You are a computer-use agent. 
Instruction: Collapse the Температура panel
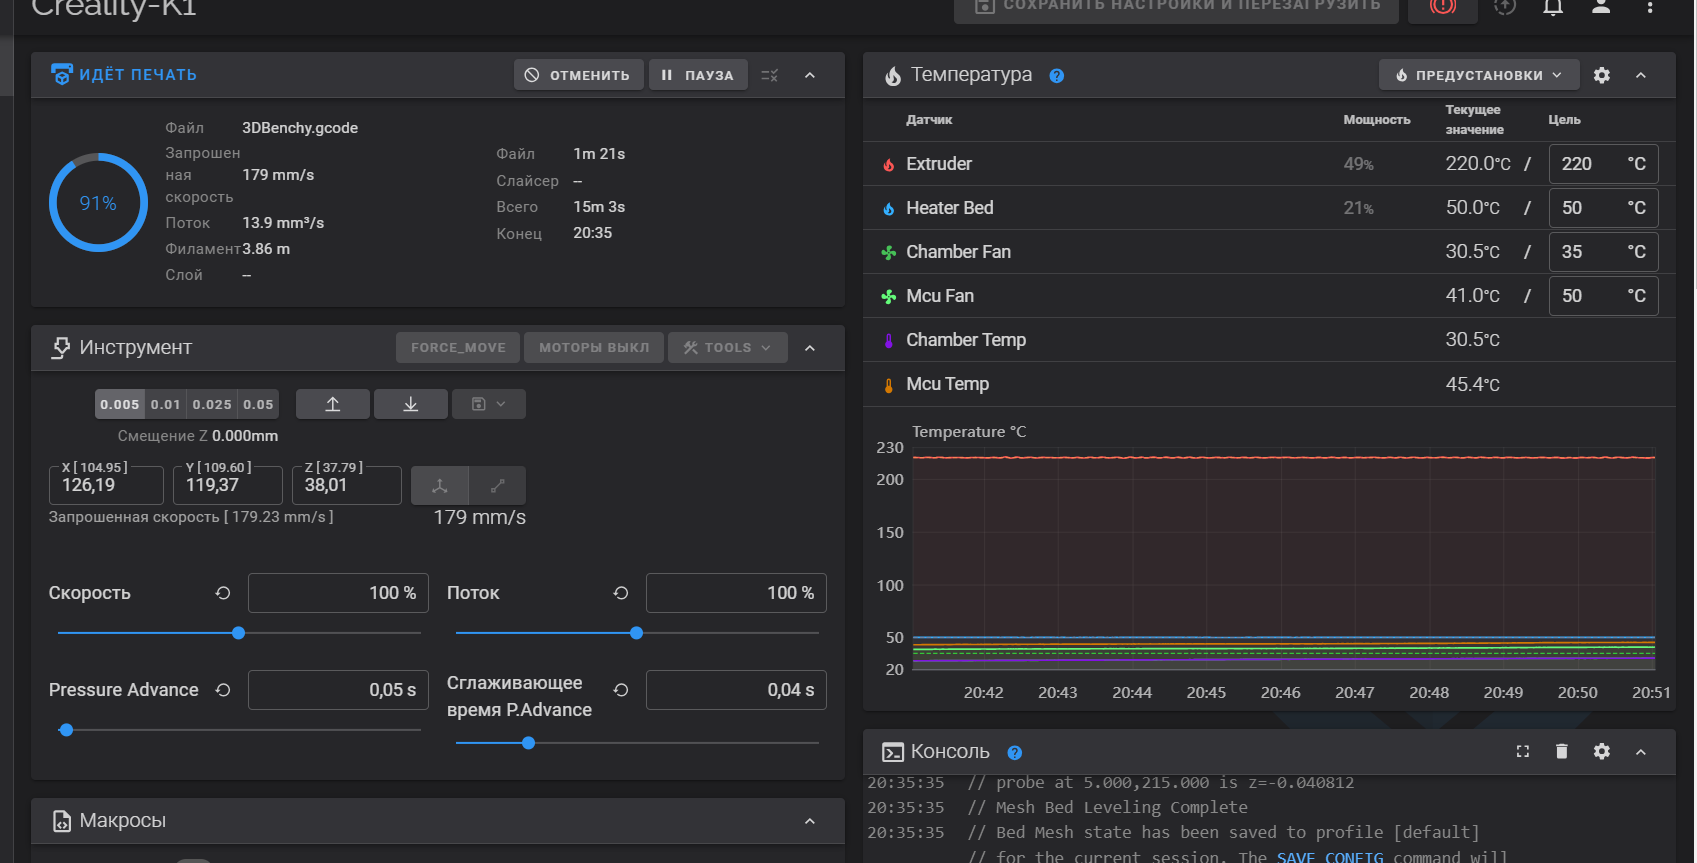1641,75
